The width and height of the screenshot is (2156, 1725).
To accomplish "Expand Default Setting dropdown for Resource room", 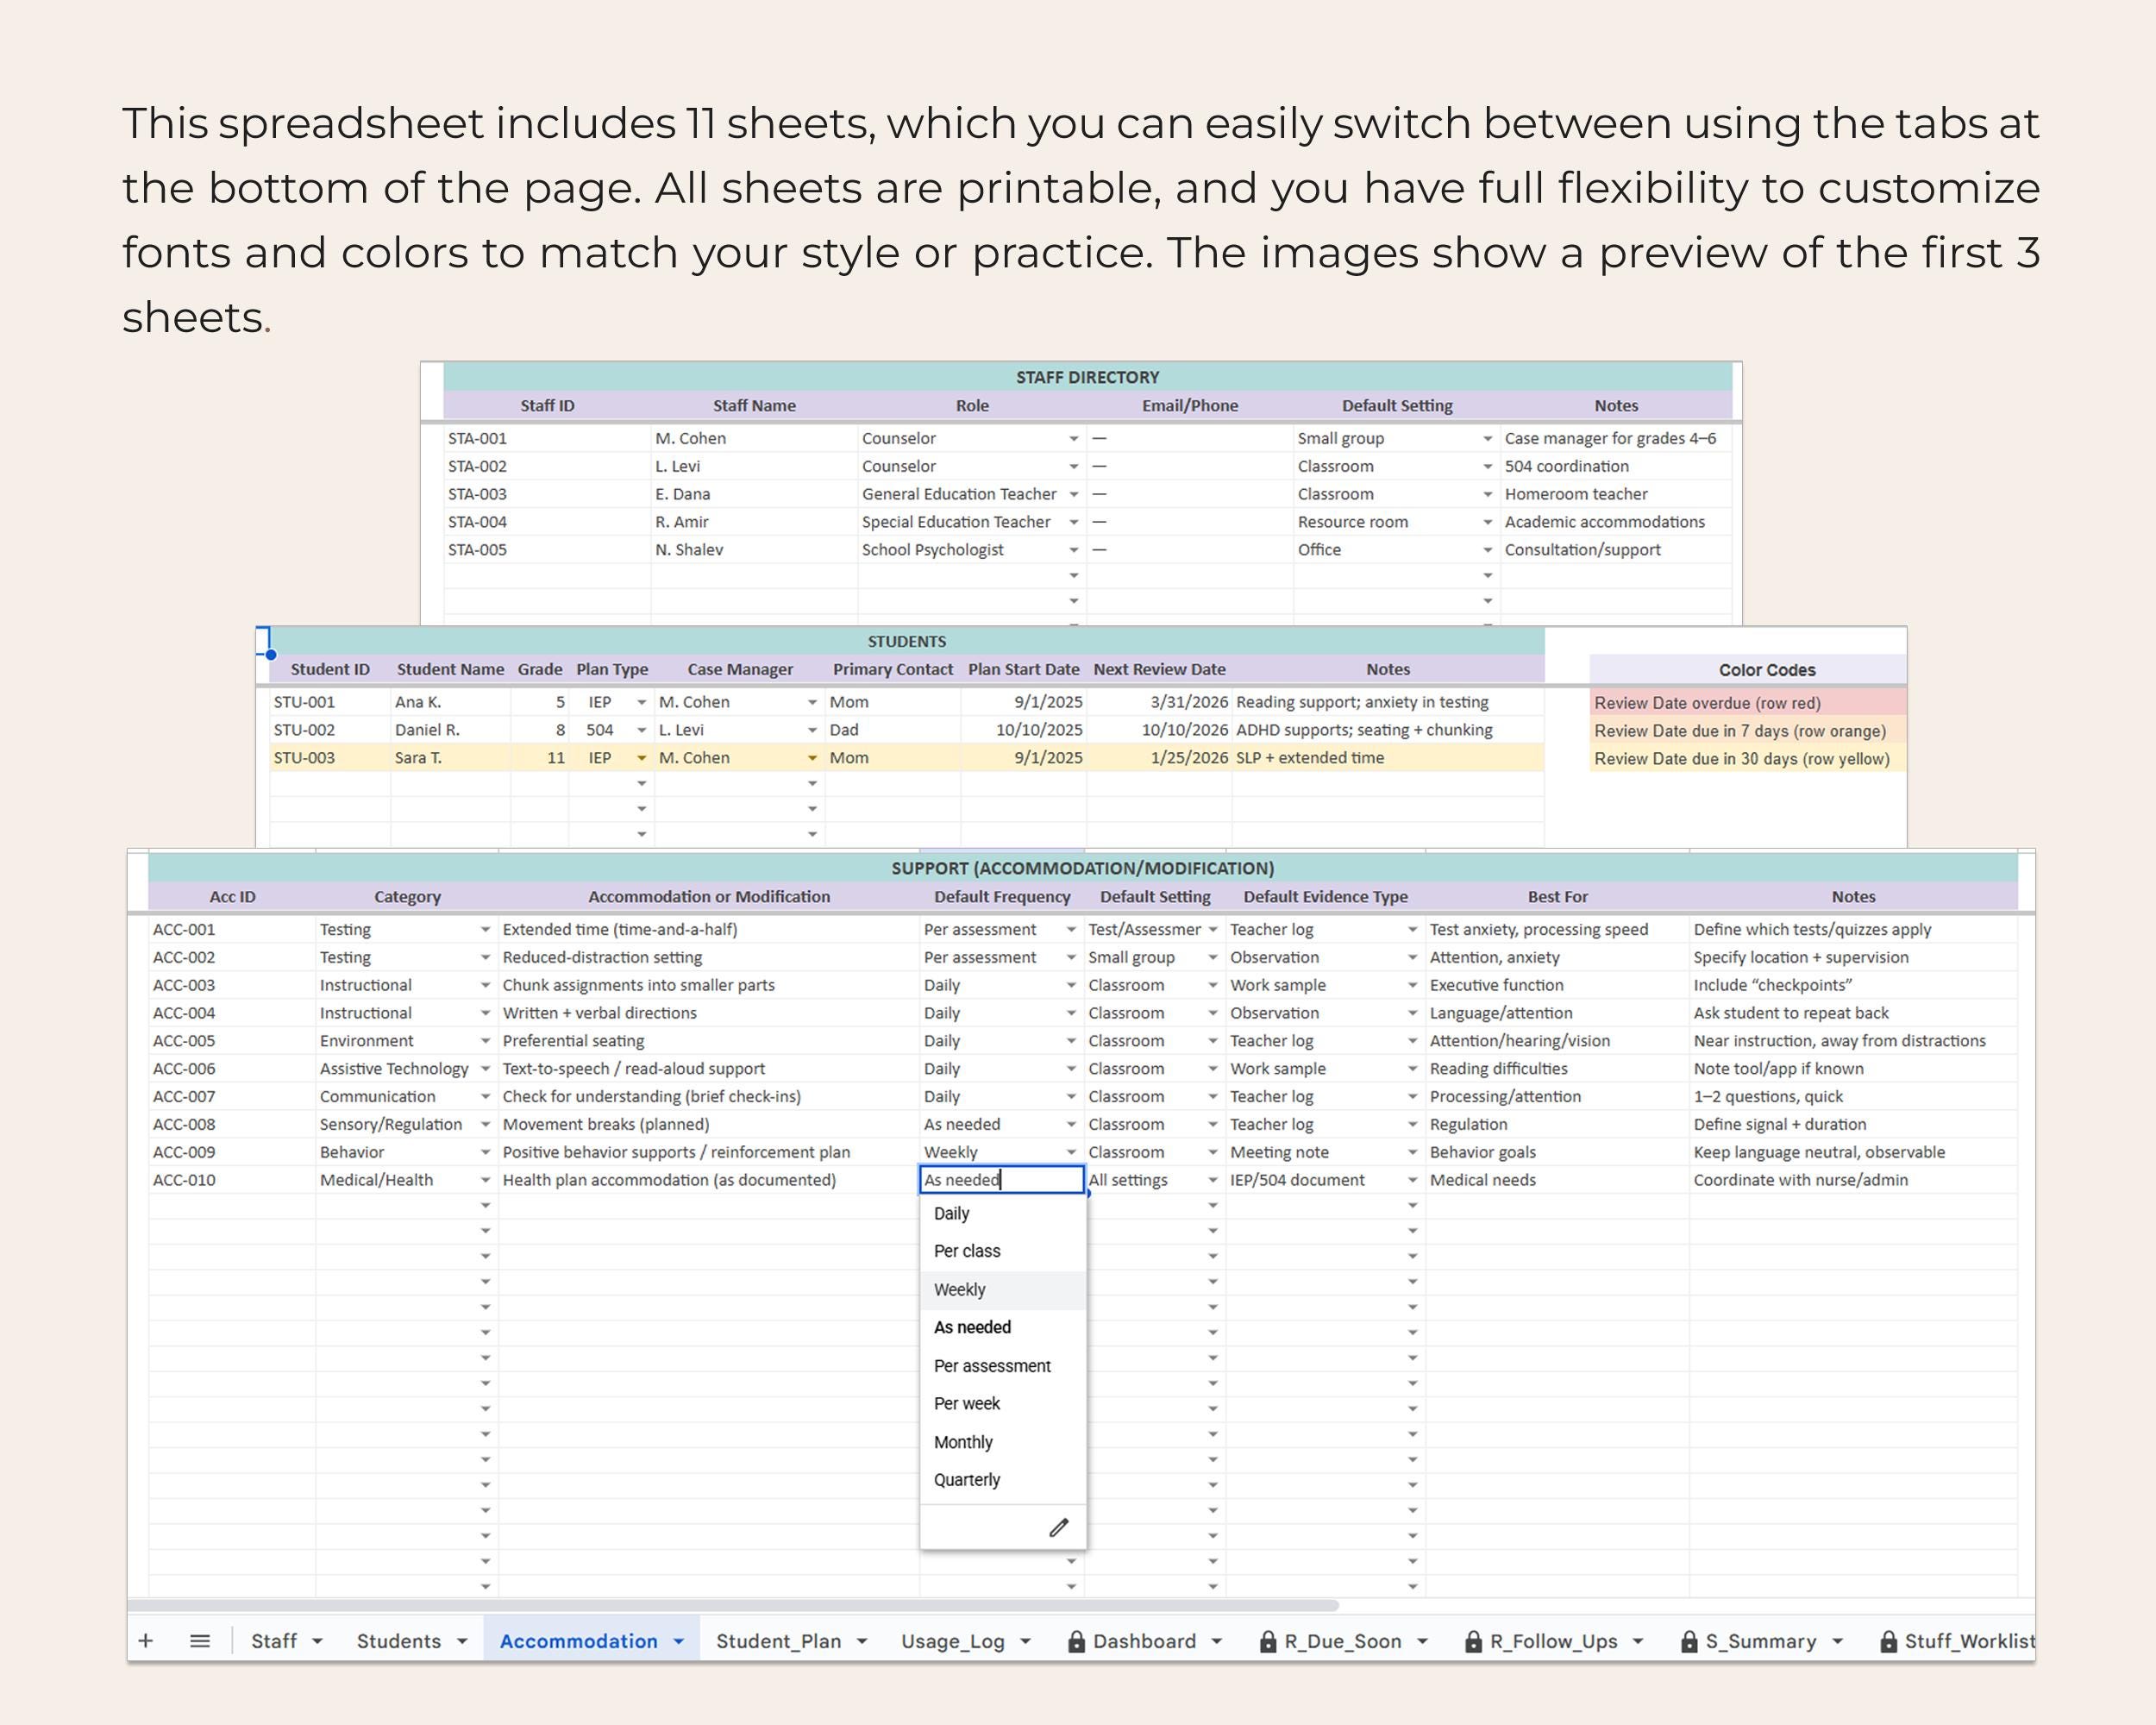I will pyautogui.click(x=1488, y=522).
